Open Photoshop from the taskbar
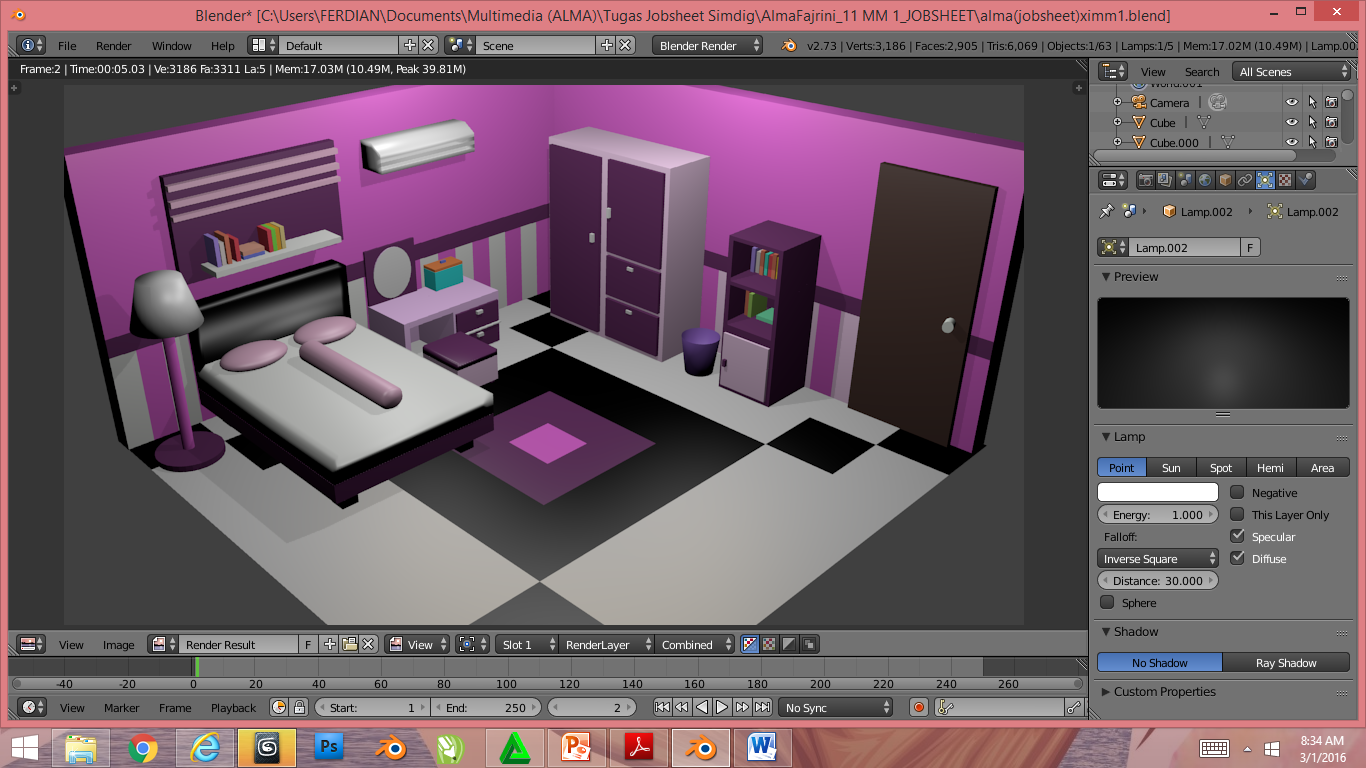Screen dimensions: 1366x768 [329, 747]
